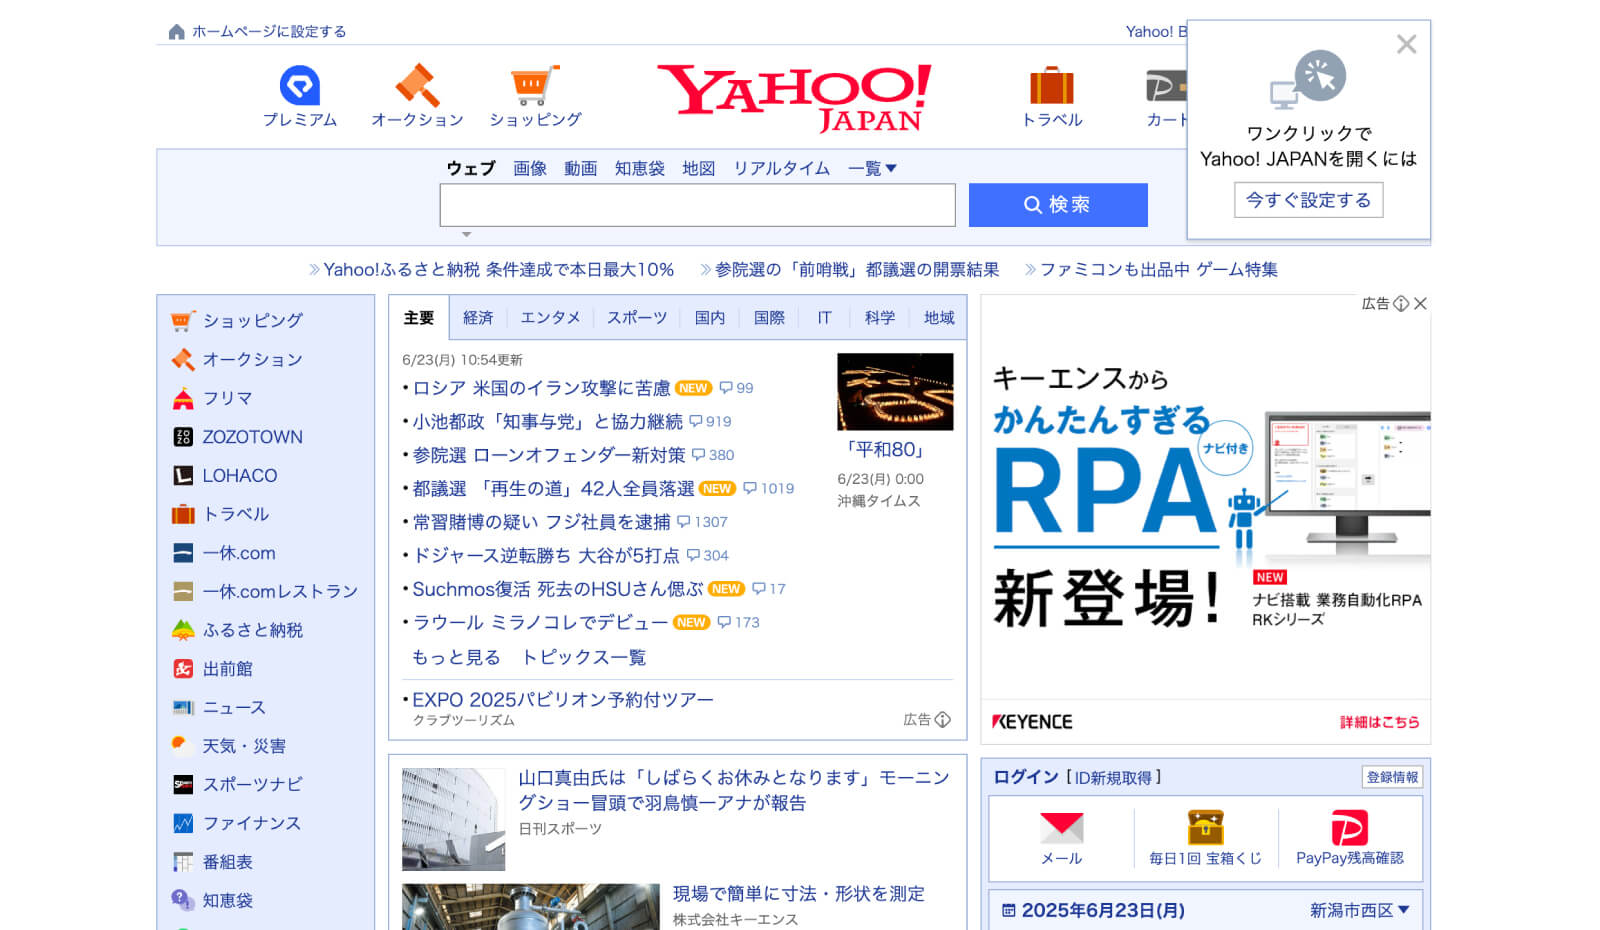
Task: Click ID新規取得 link
Action: coord(1113,778)
